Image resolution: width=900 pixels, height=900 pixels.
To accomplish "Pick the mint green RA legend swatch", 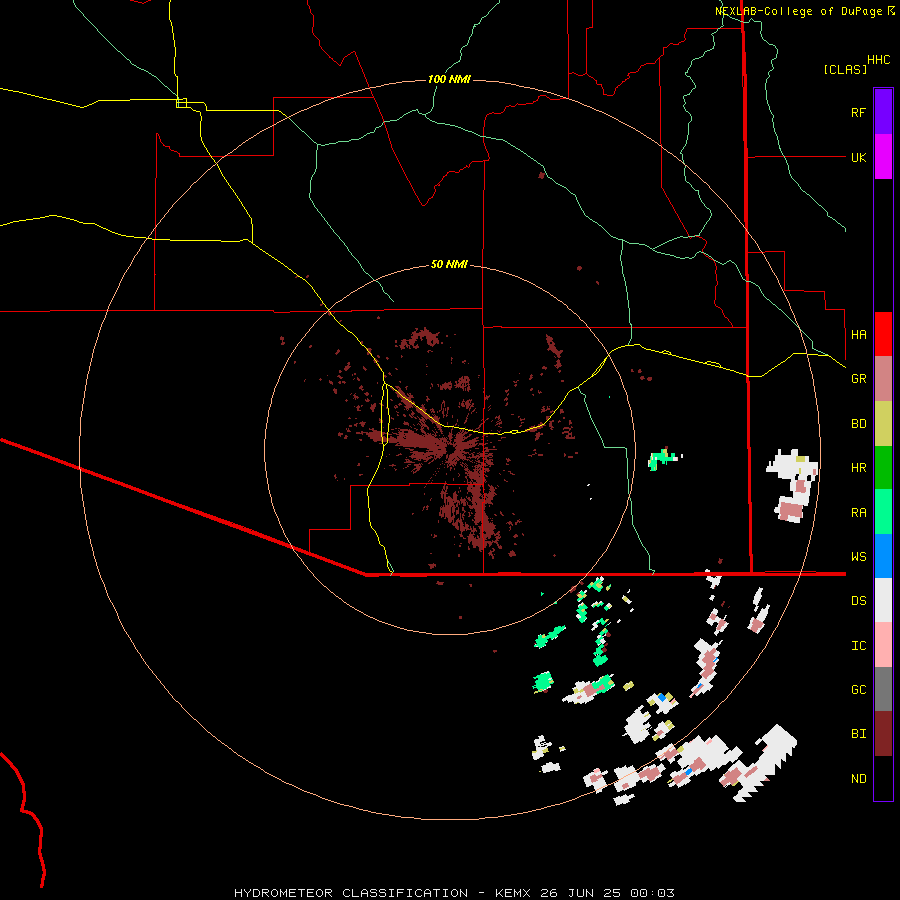I will 883,512.
